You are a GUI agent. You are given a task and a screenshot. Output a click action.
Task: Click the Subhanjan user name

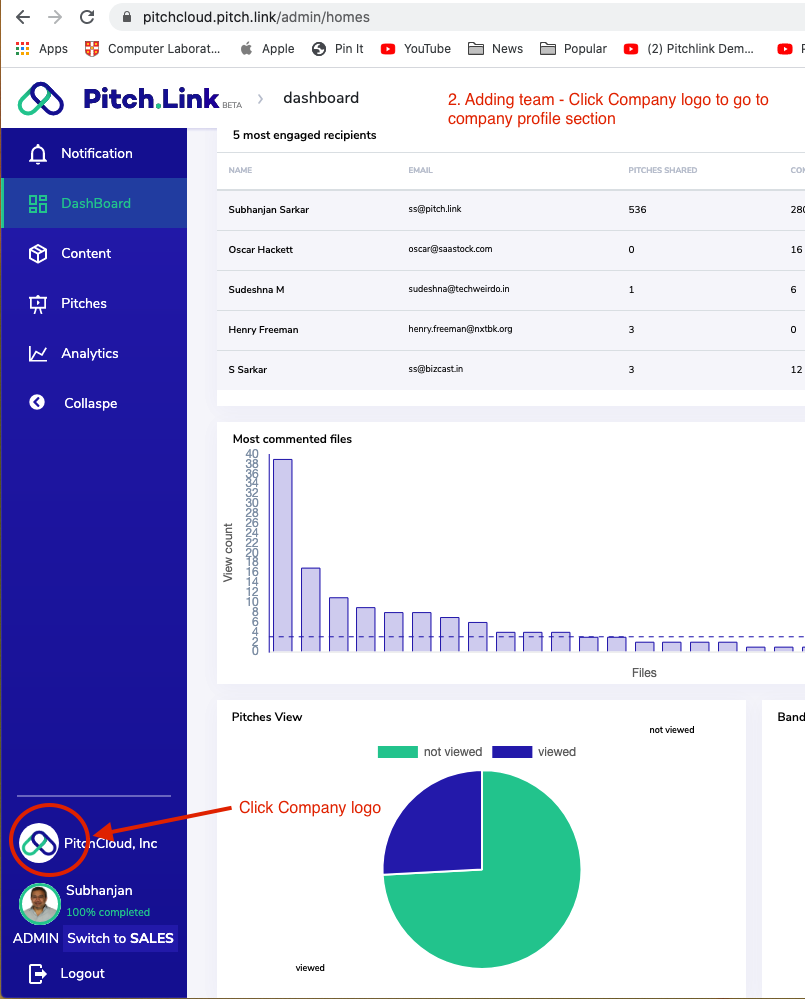99,891
